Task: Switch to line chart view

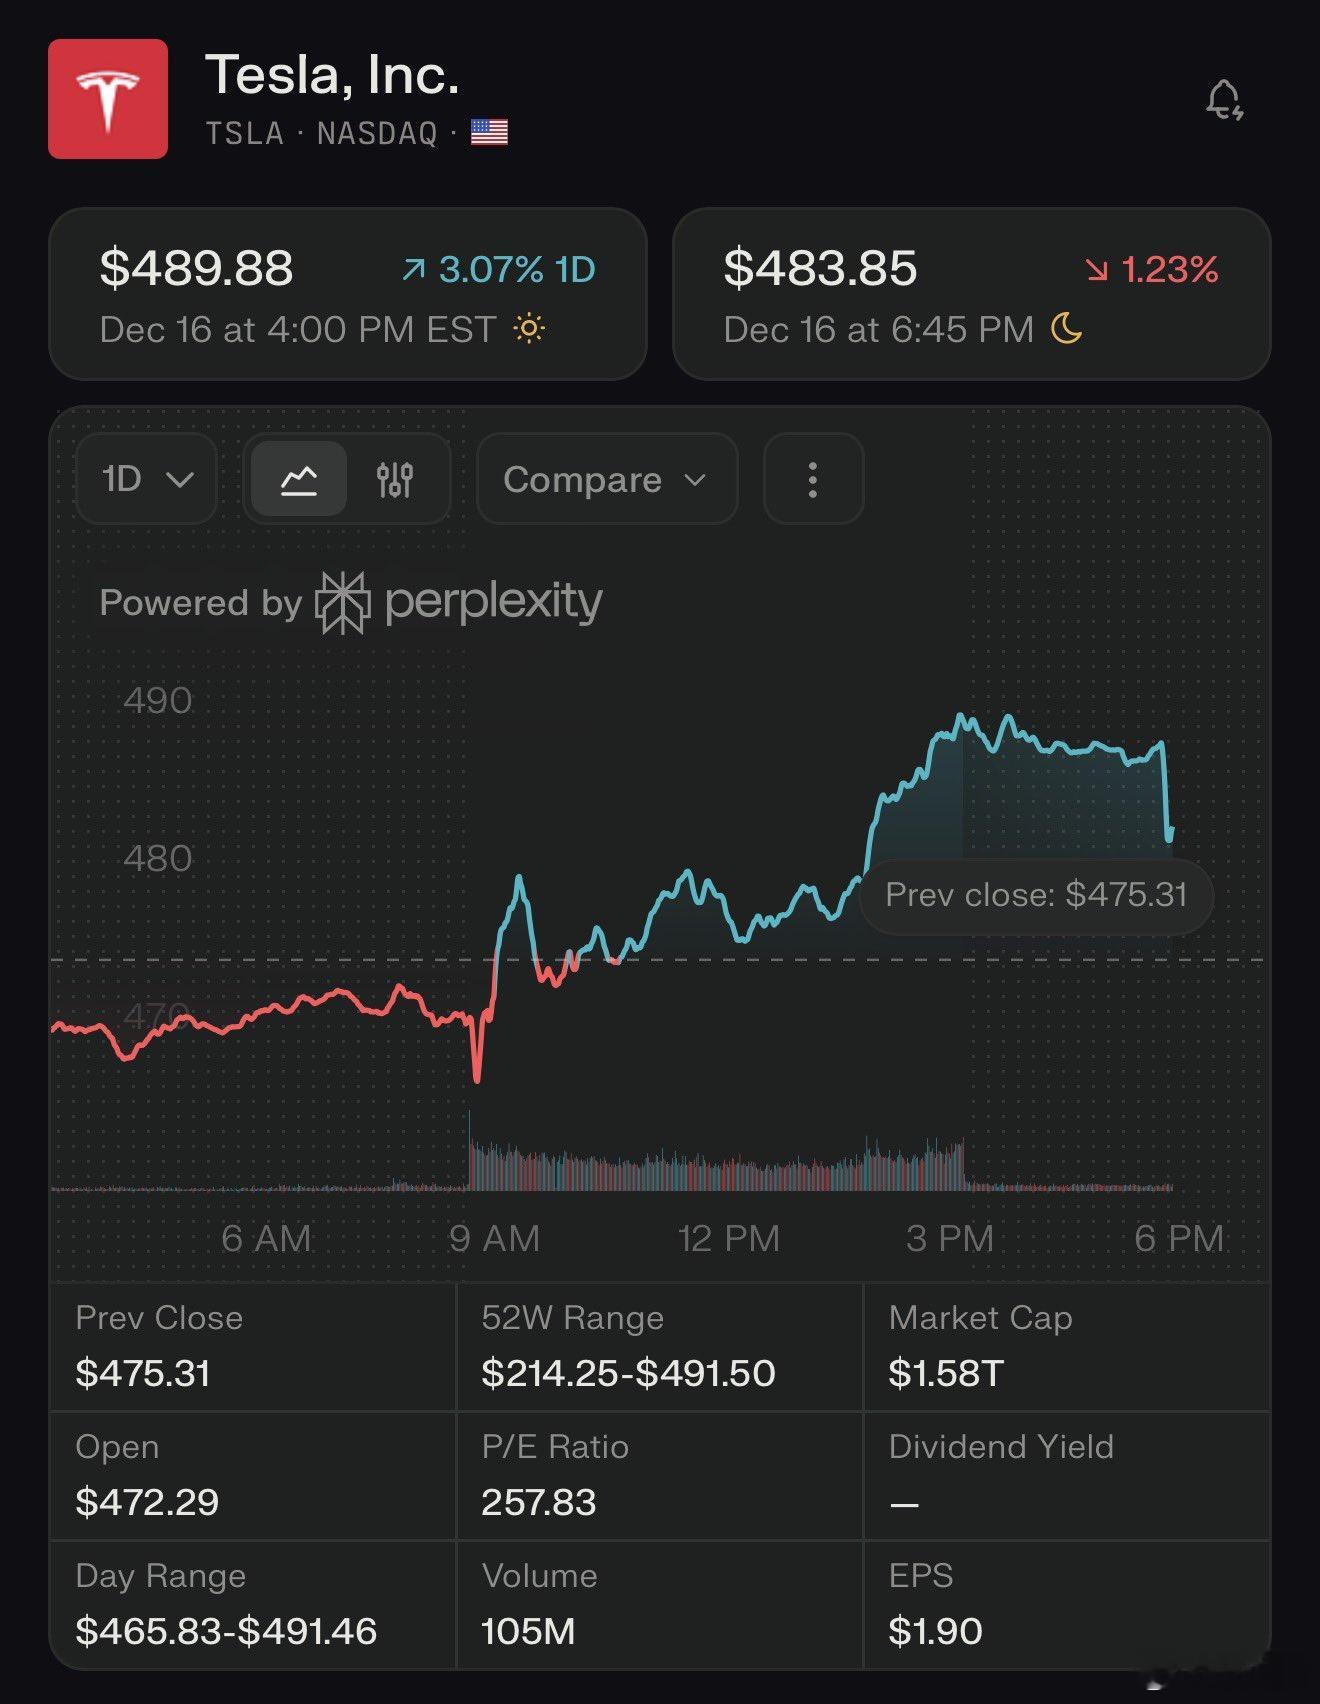Action: [x=299, y=480]
